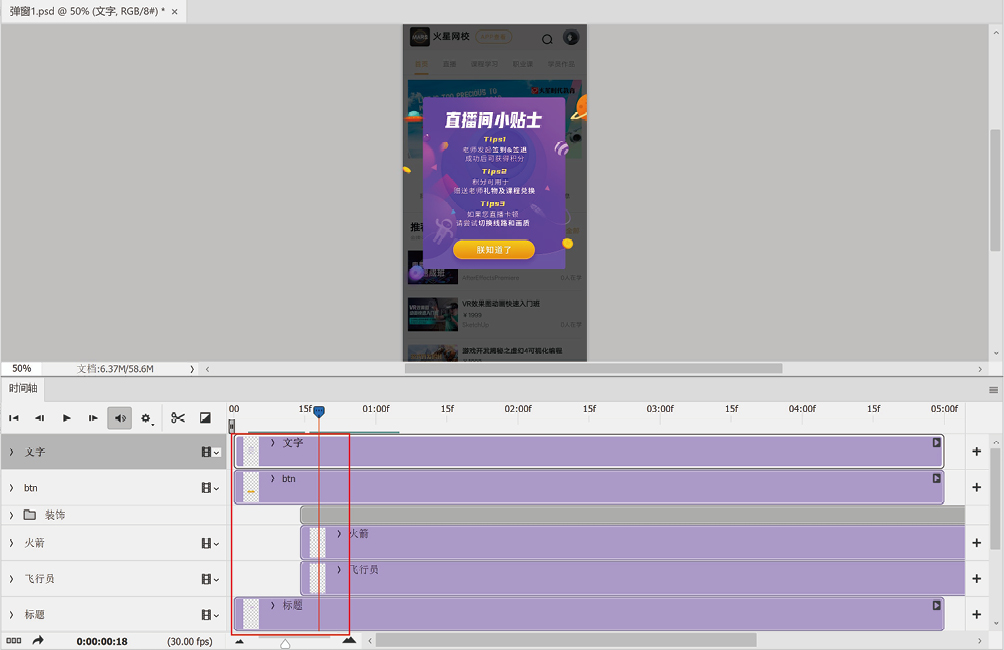
Task: Expand the 装饰 group track
Action: click(12, 515)
